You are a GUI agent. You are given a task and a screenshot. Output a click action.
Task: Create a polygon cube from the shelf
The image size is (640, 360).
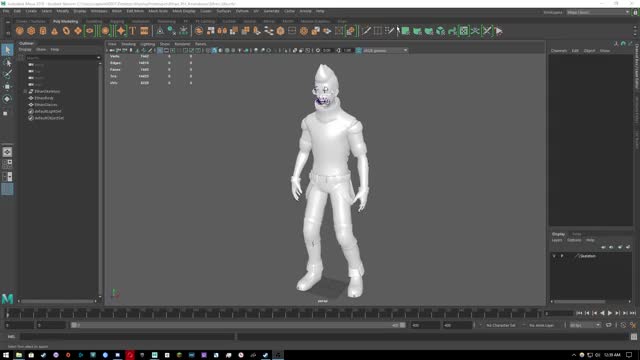point(31,31)
